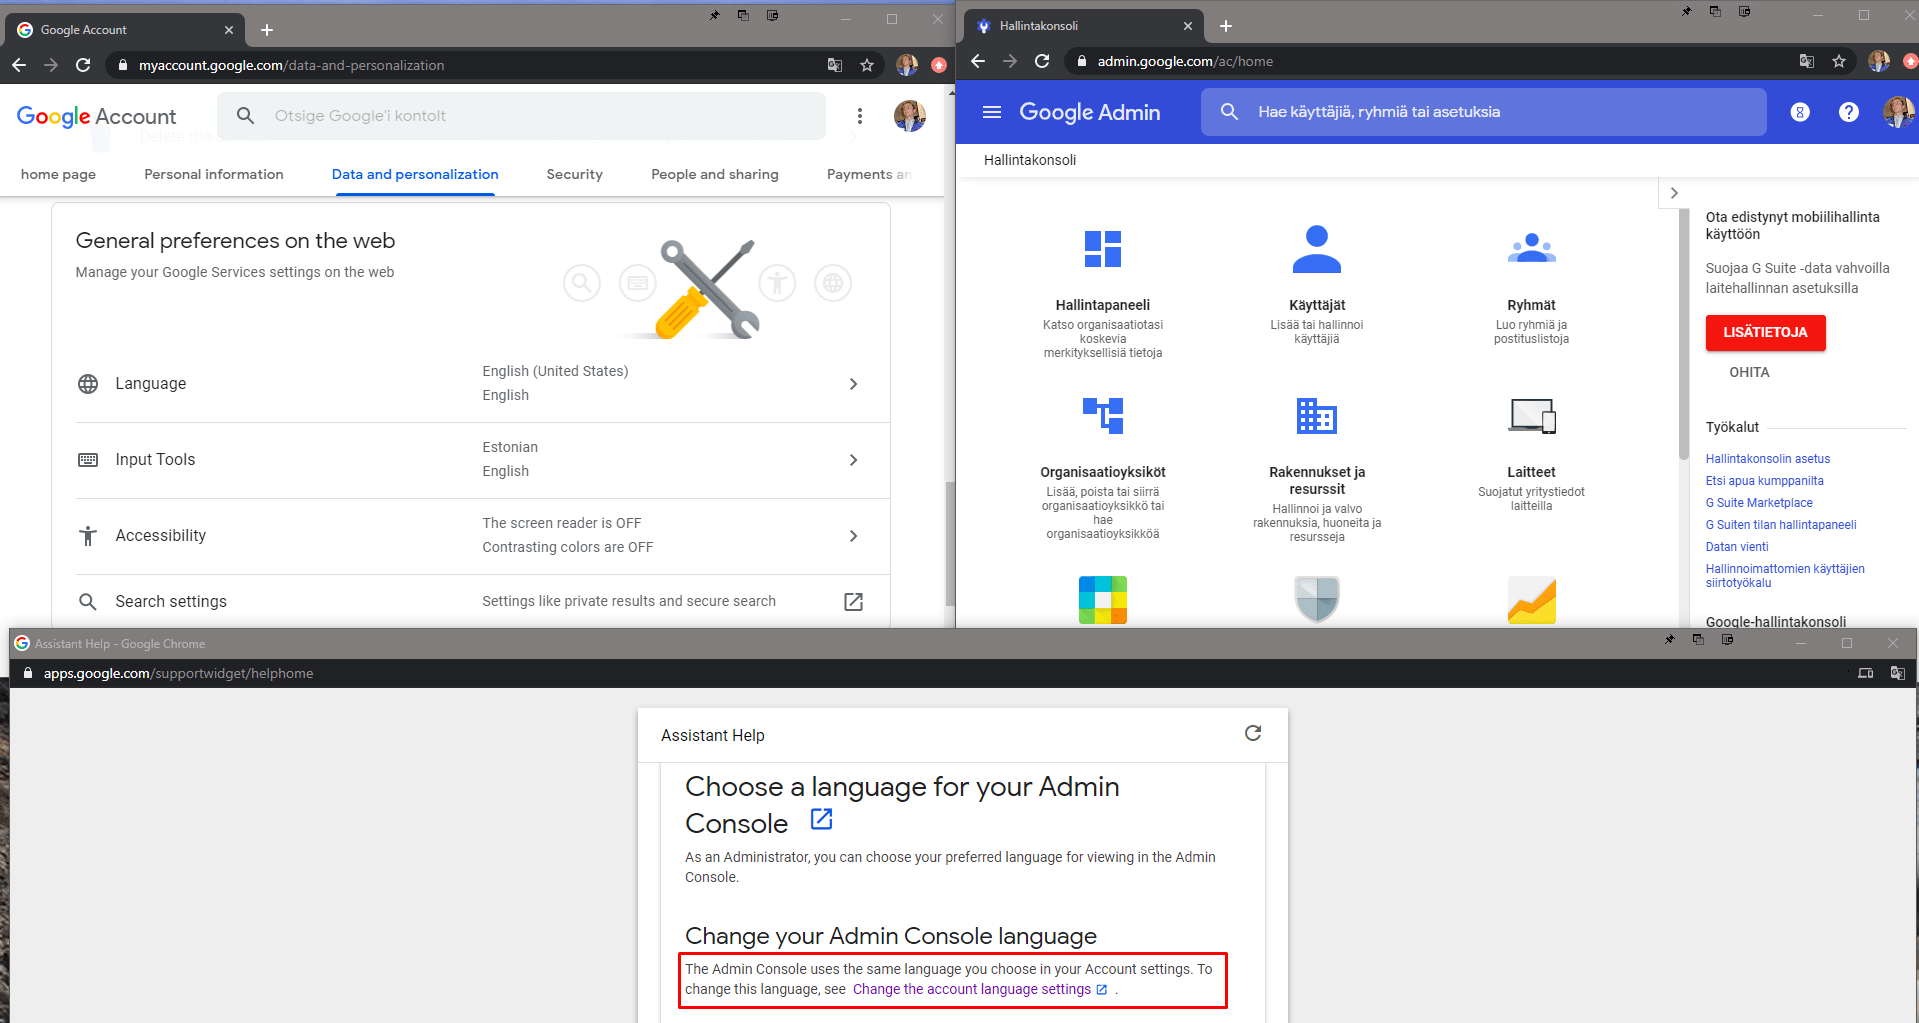The image size is (1919, 1023).
Task: Open G Suiten tilan hallintapaneeli link
Action: pos(1780,525)
